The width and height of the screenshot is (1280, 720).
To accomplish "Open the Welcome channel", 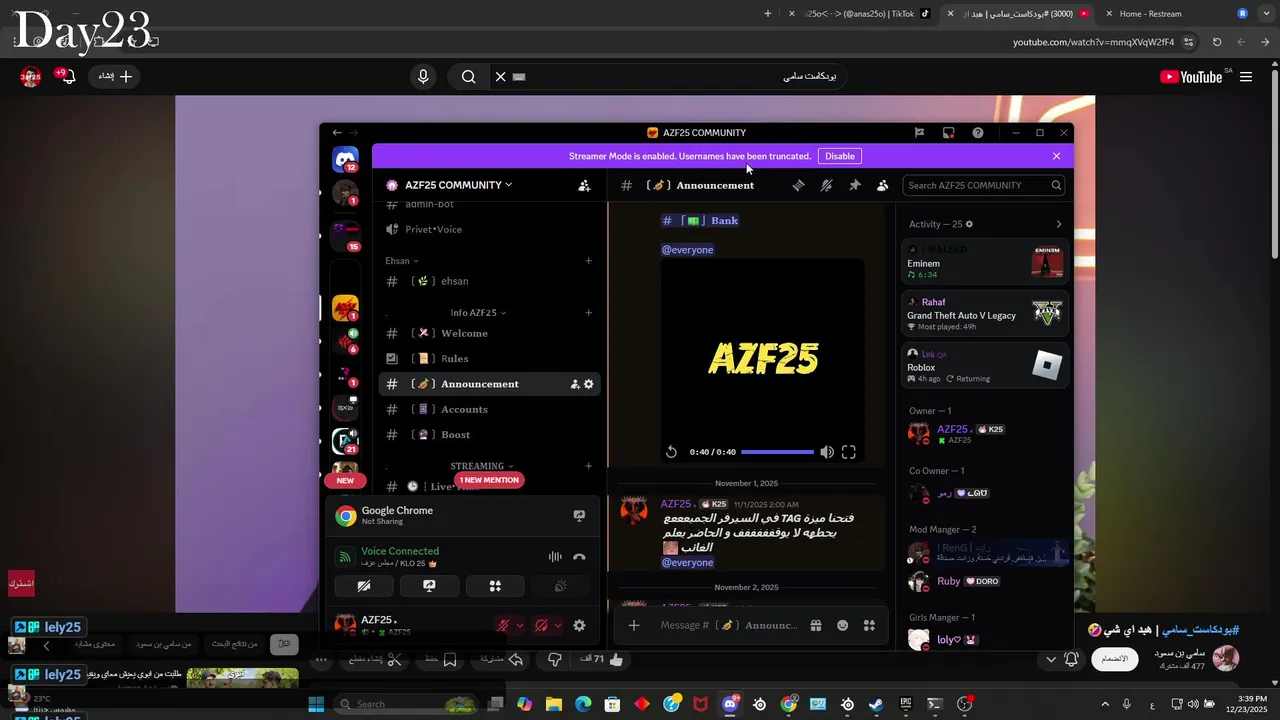I will click(x=489, y=333).
